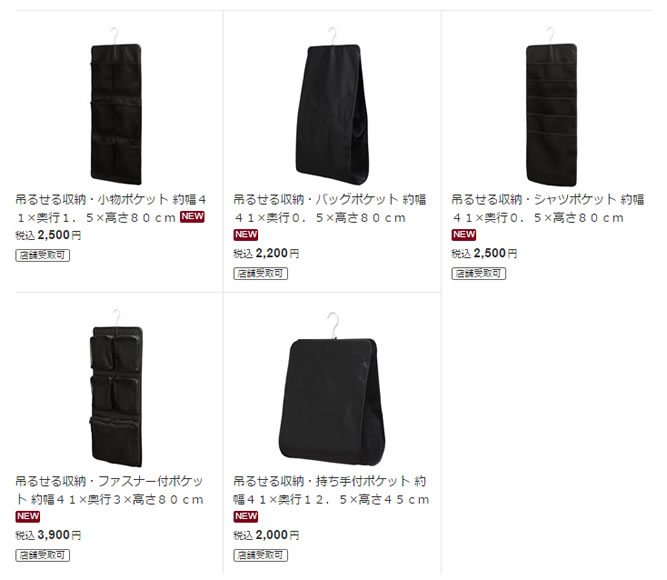Open the 小物ポケット product image
The image size is (667, 580).
[116, 106]
